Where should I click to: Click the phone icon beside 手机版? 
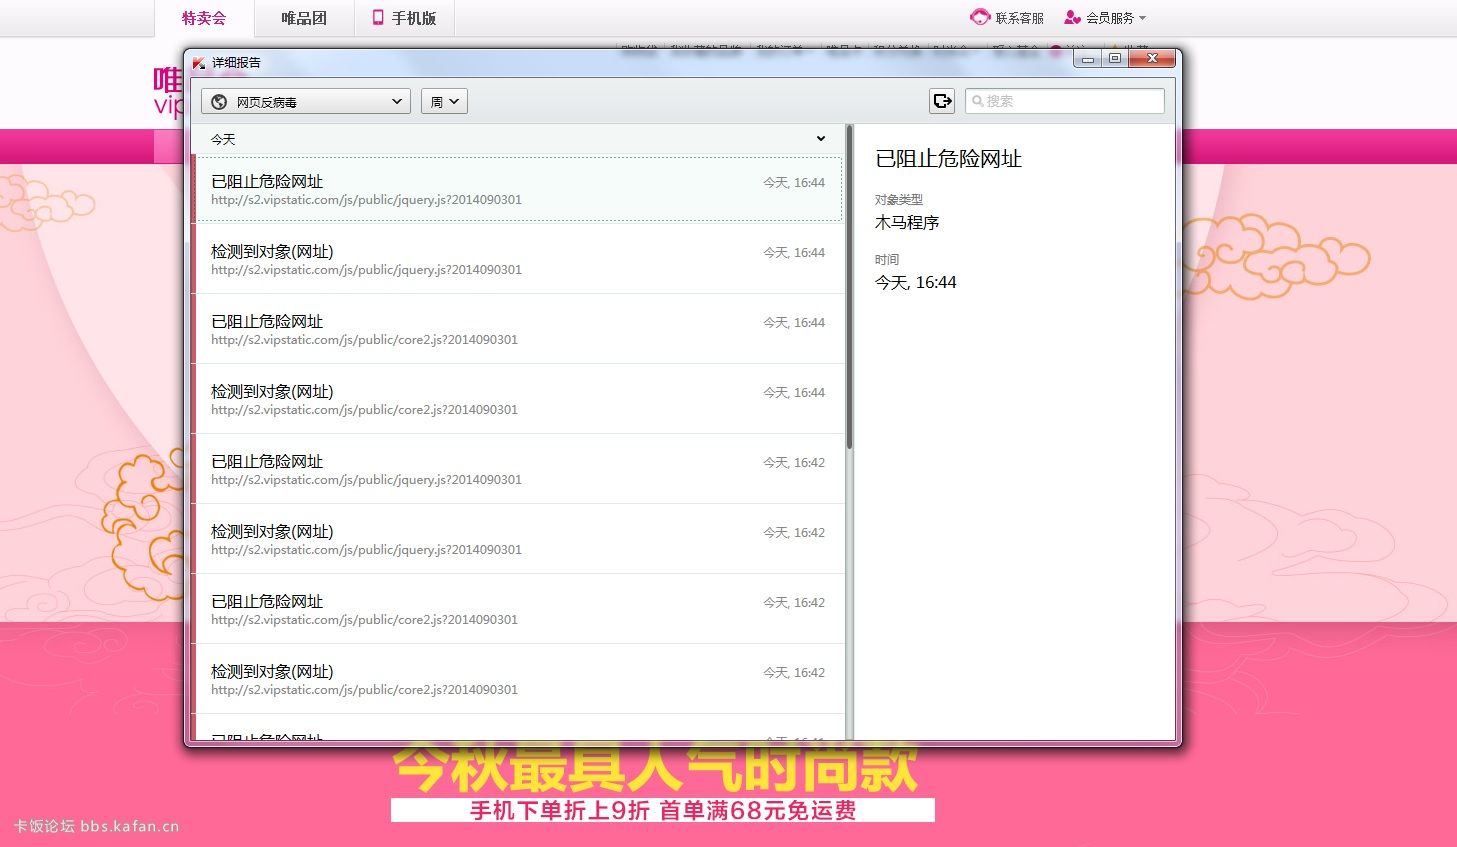coord(378,17)
